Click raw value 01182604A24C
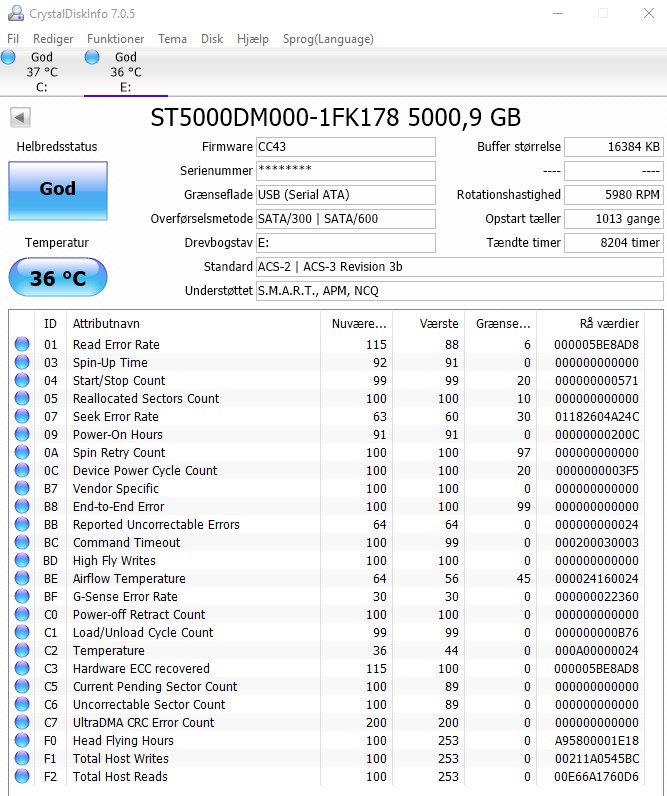Viewport: 667px width, 796px height. tap(597, 417)
